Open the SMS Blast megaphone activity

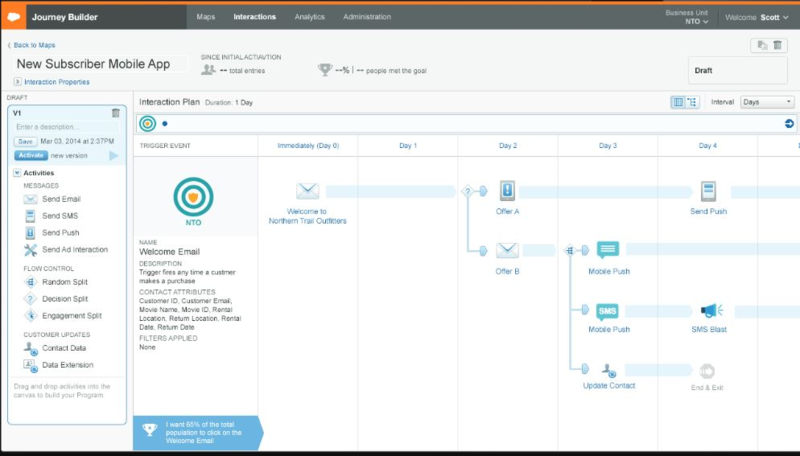click(x=711, y=310)
